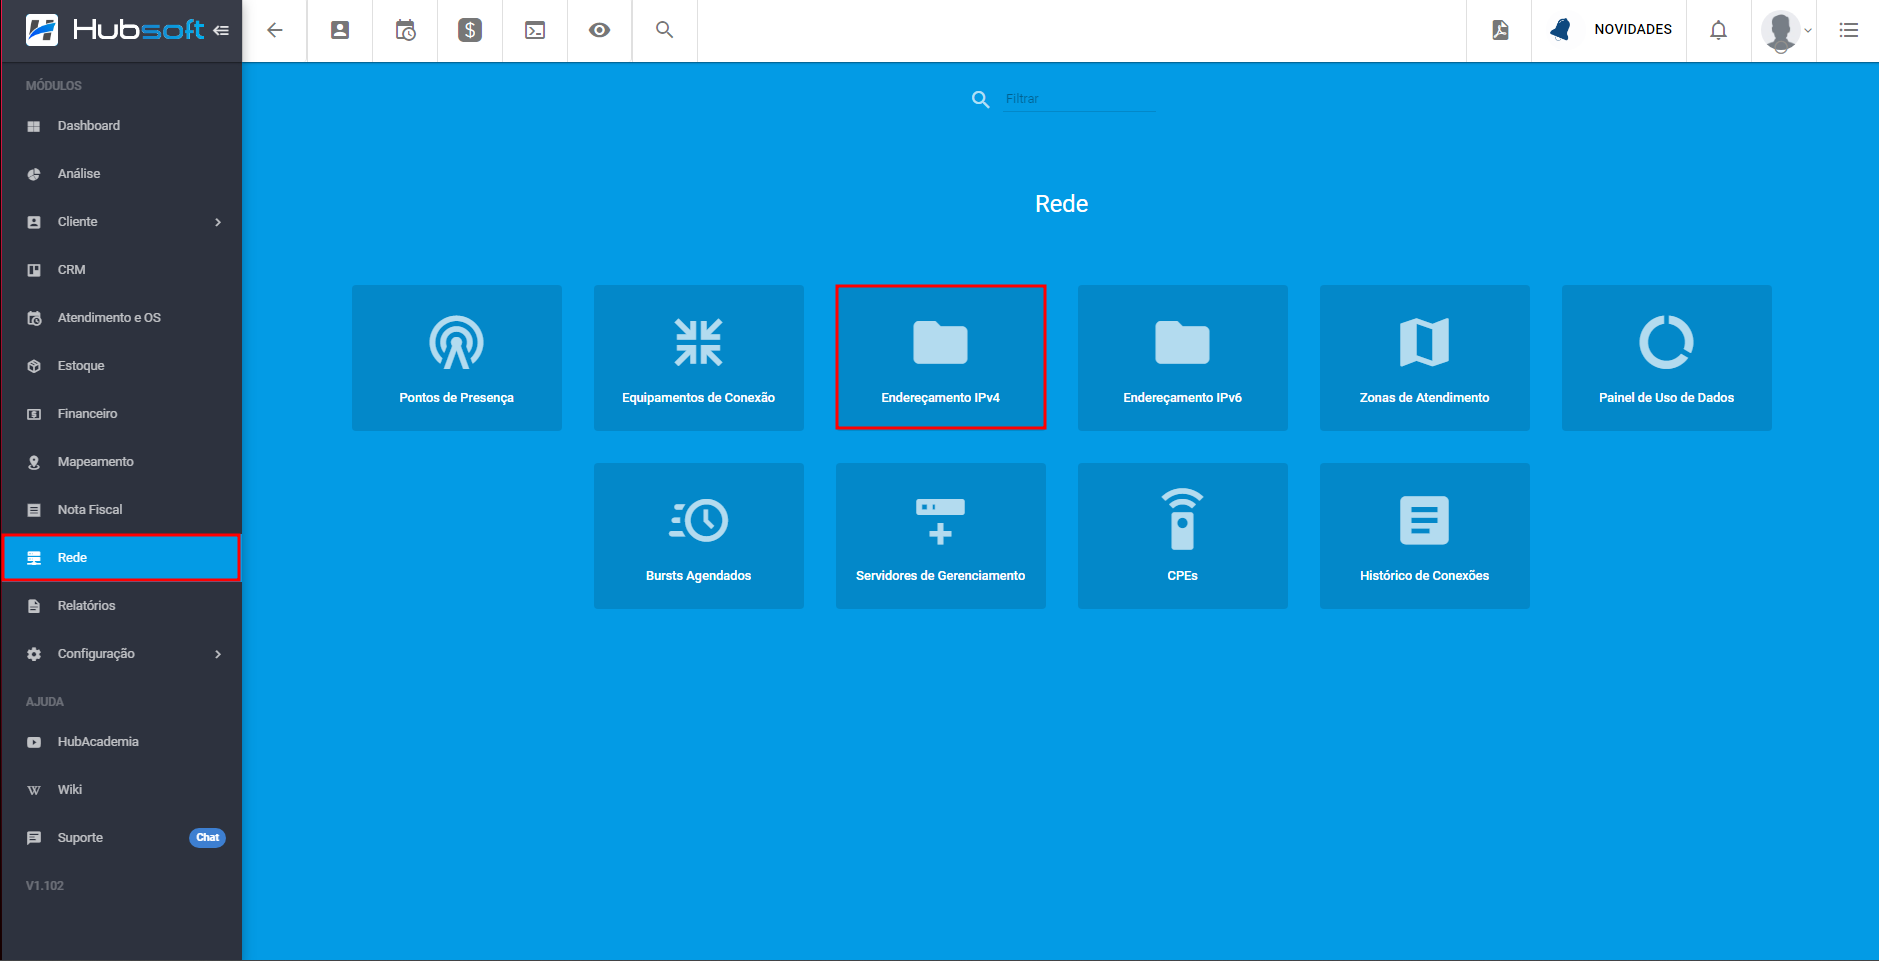Viewport: 1879px width, 961px height.
Task: Open Financeiro module in sidebar
Action: [x=121, y=414]
